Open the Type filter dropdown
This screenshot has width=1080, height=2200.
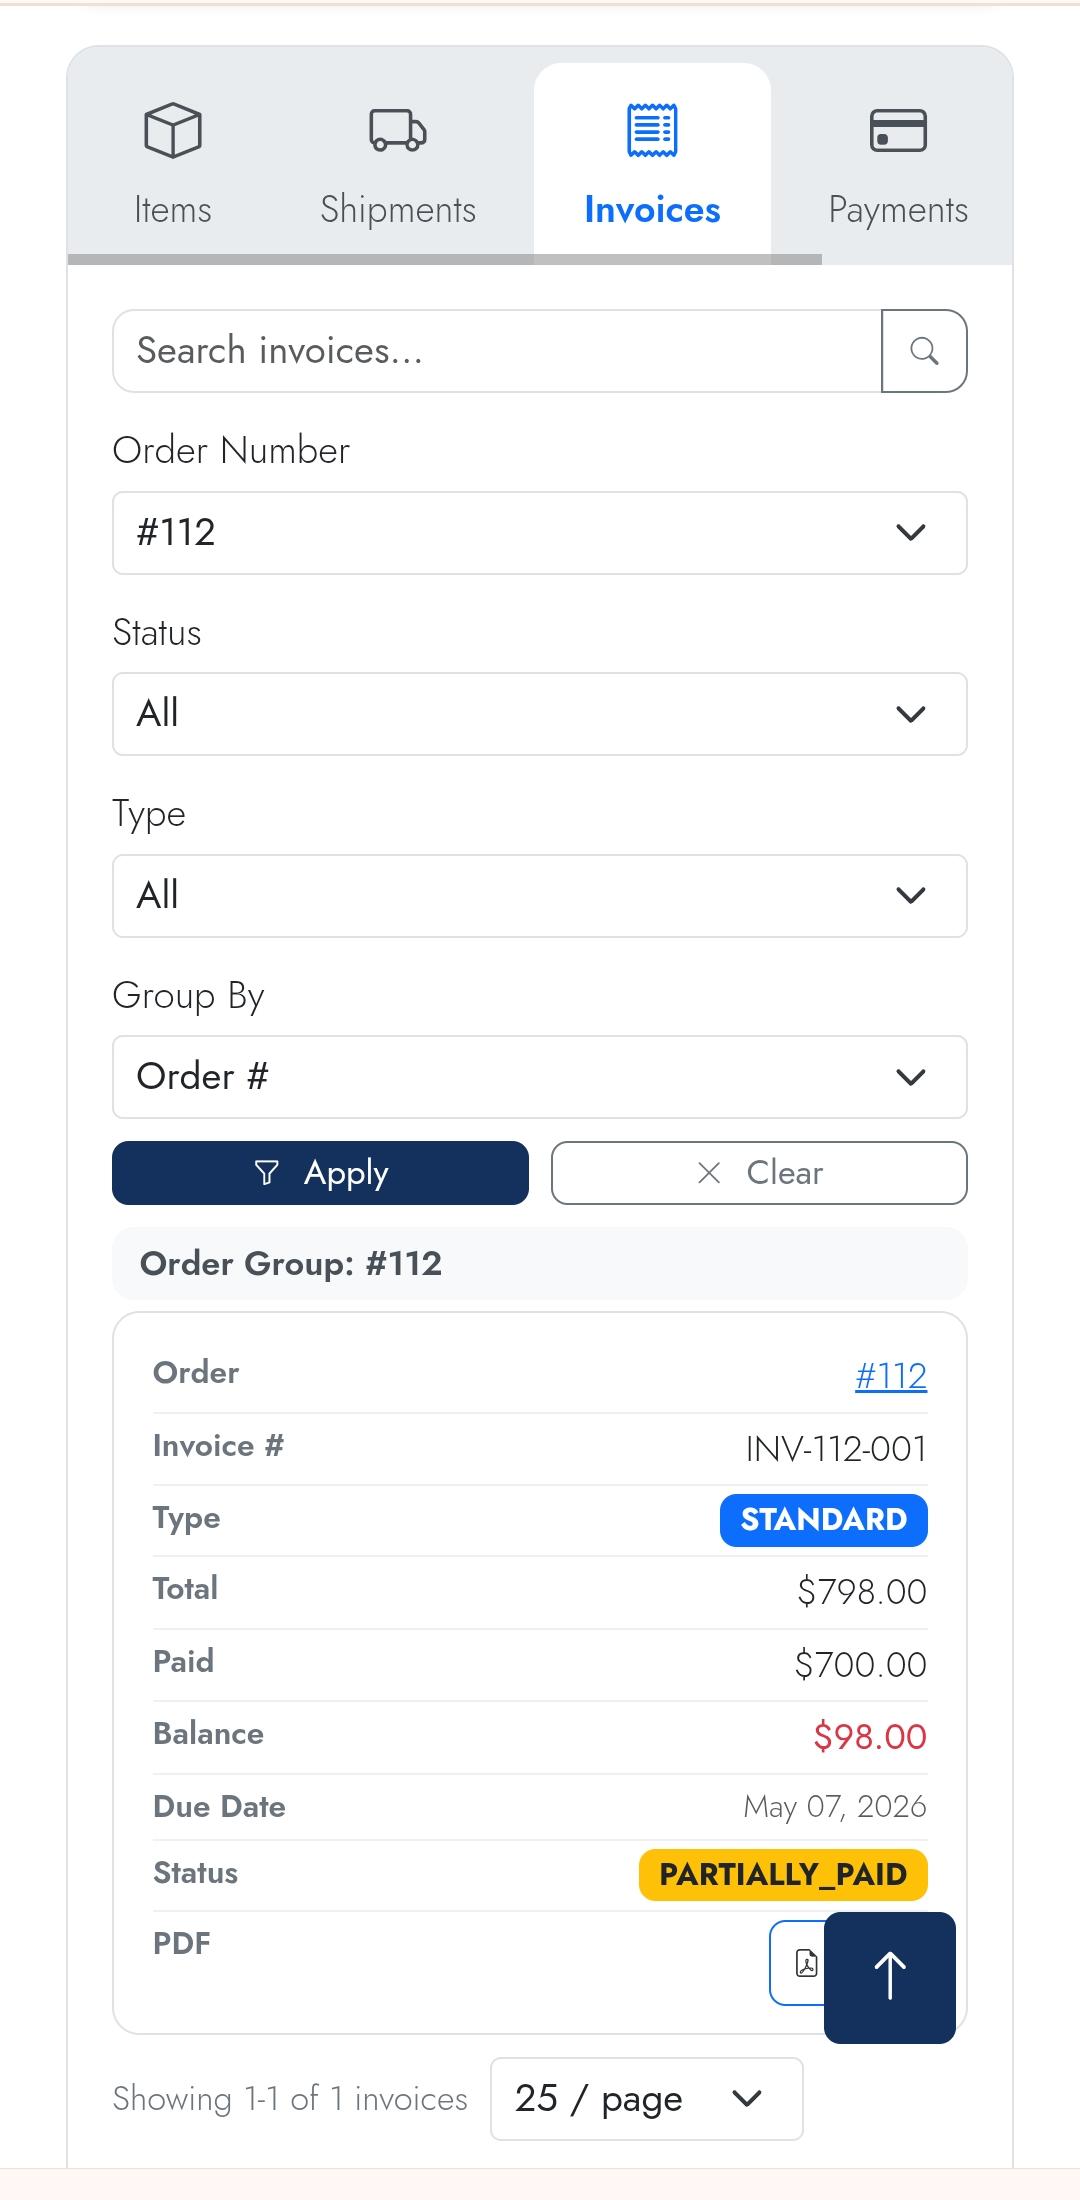pos(540,896)
